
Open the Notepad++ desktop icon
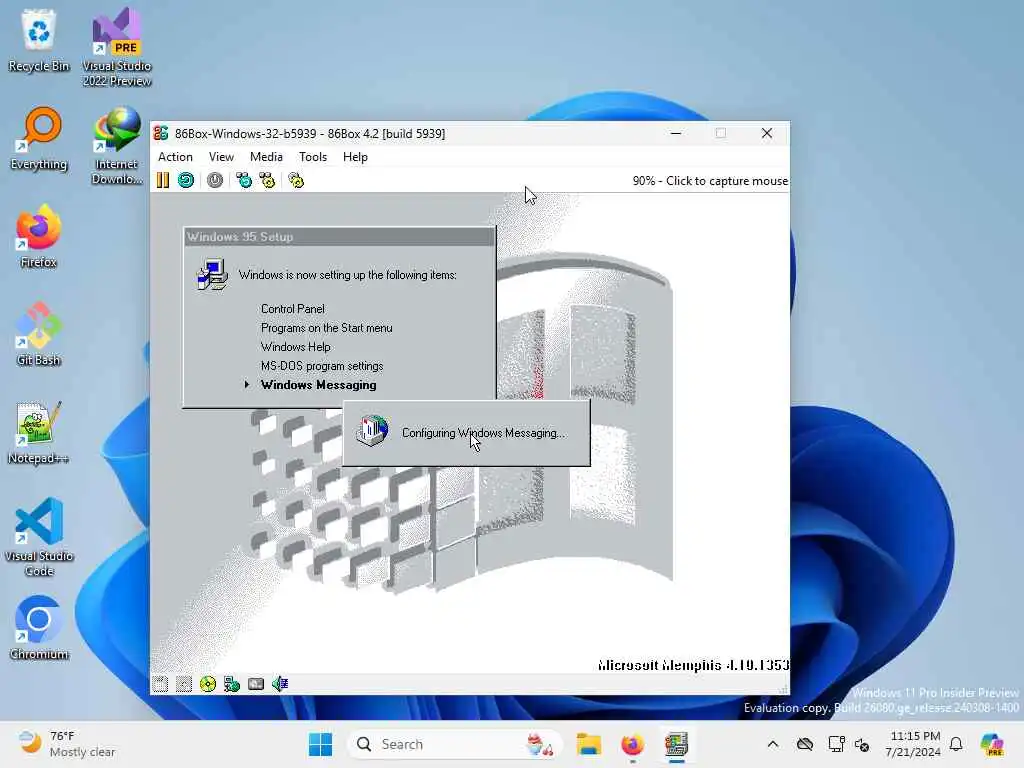39,432
